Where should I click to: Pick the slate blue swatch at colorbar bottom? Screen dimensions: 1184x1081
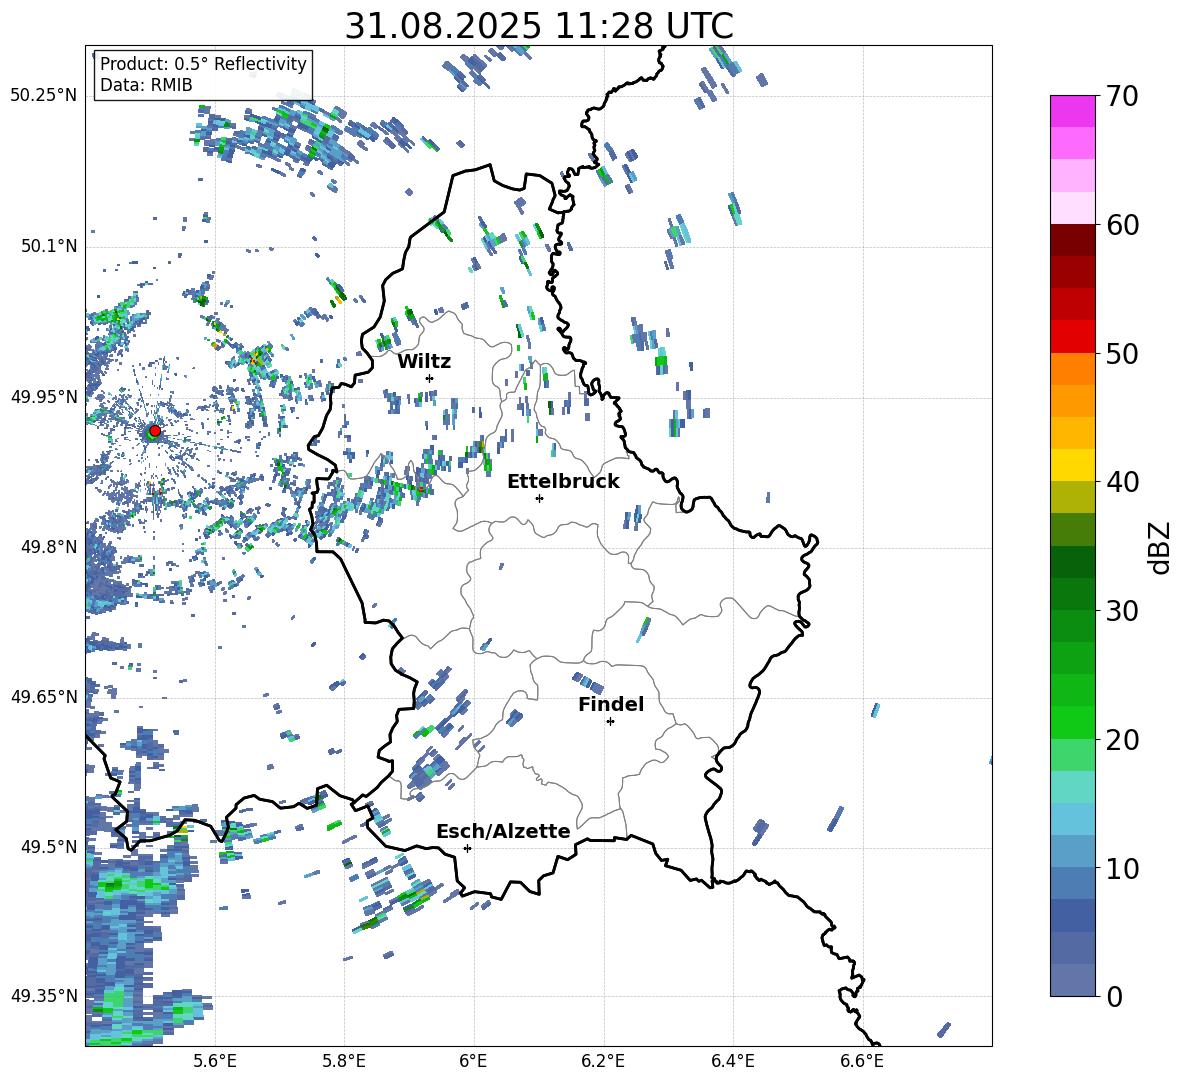pos(1072,980)
